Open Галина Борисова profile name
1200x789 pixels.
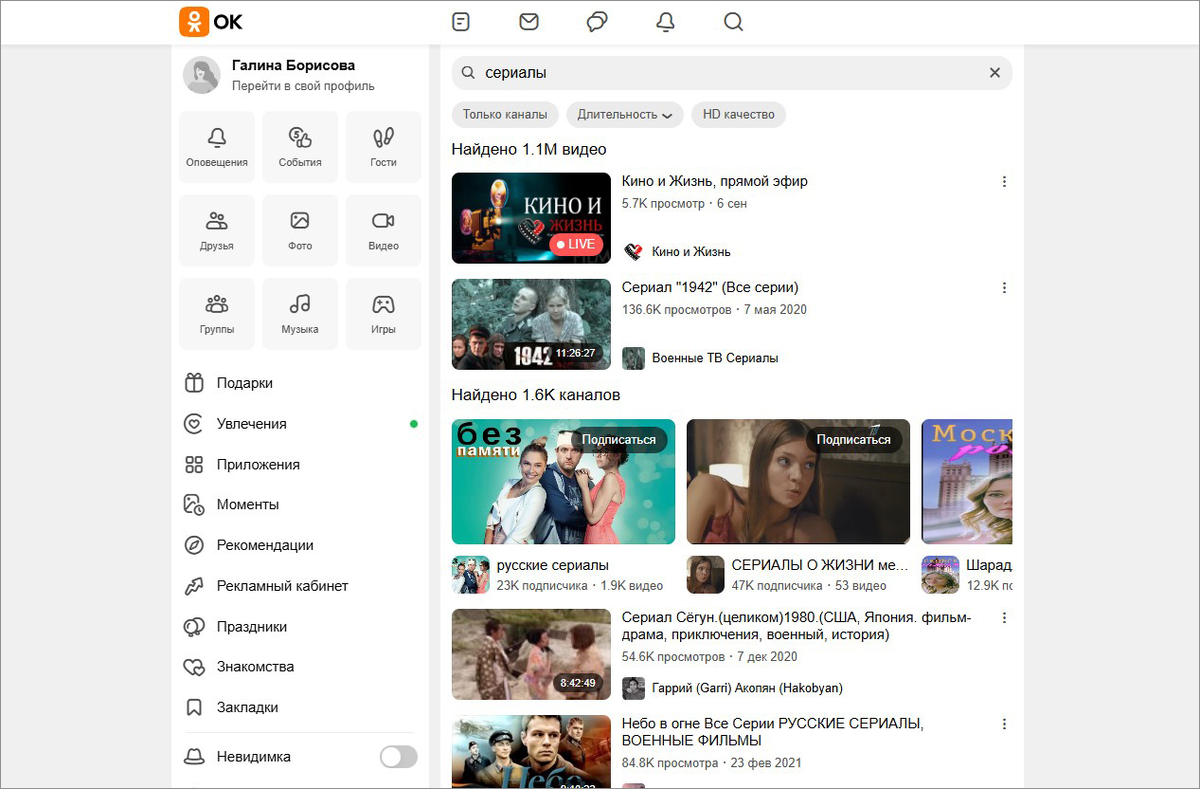[293, 65]
